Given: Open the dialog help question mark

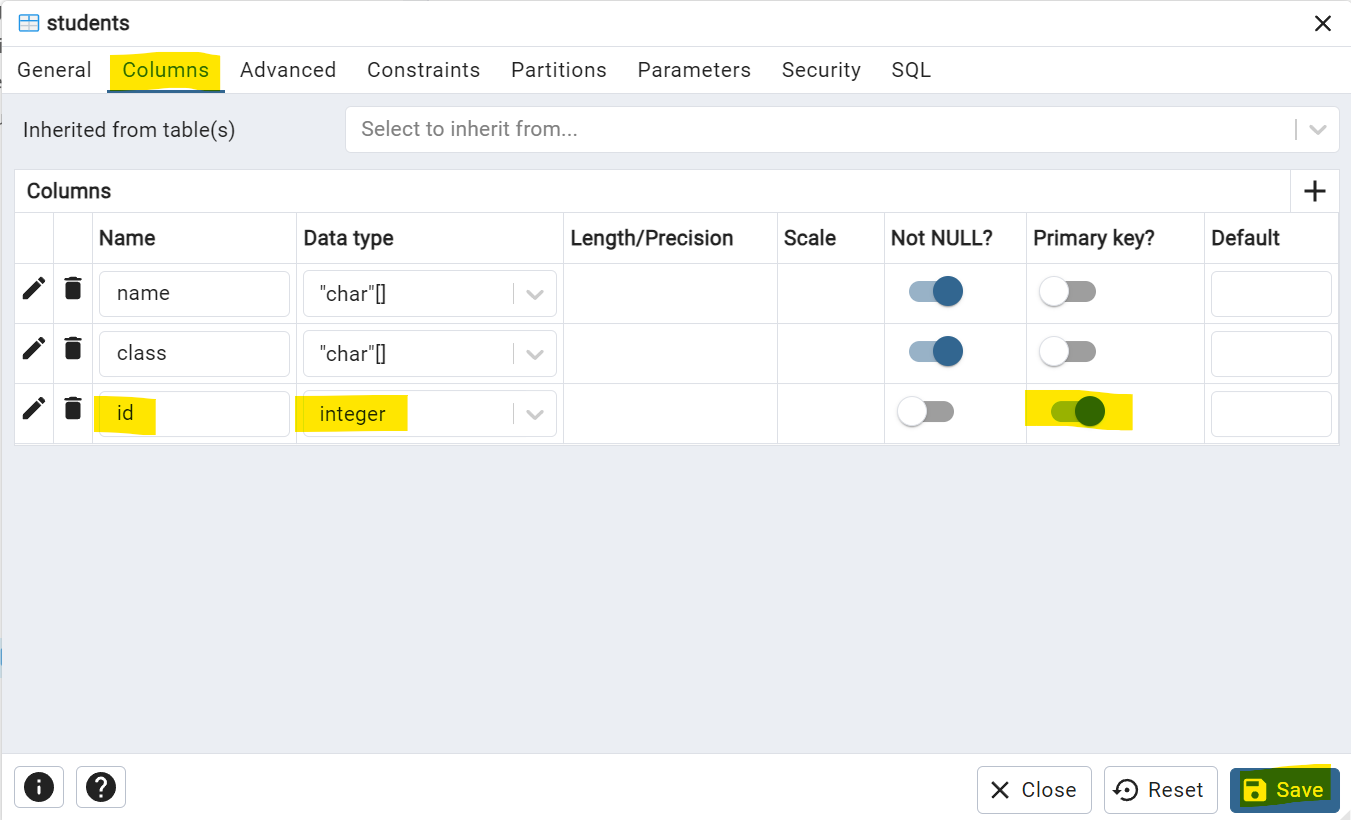Looking at the screenshot, I should [x=100, y=787].
